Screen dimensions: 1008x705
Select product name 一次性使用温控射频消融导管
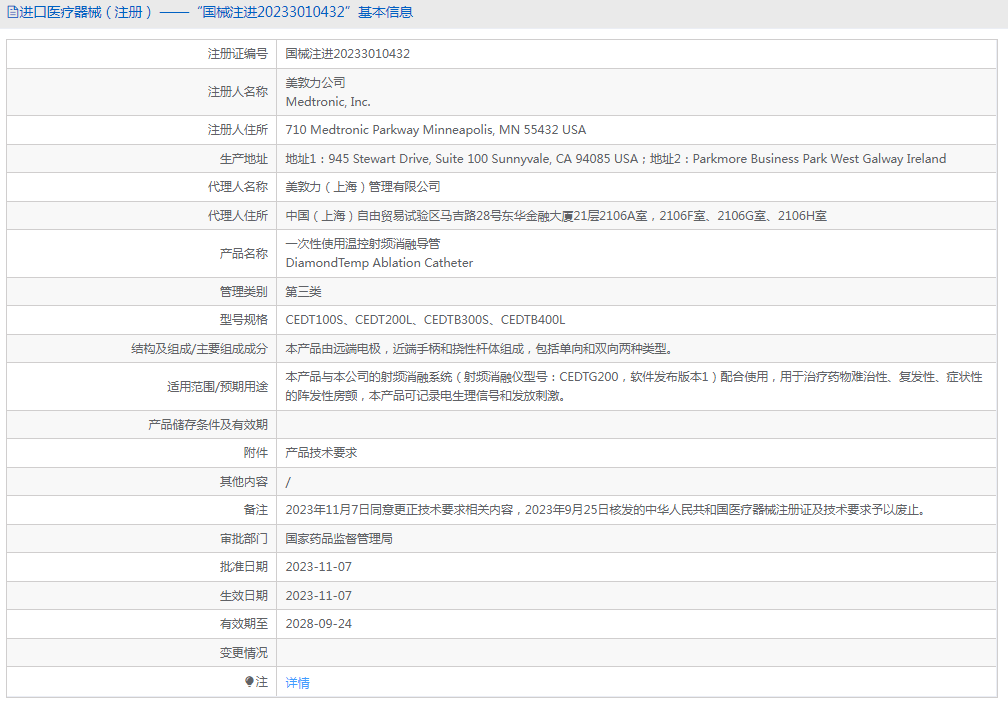pos(363,244)
